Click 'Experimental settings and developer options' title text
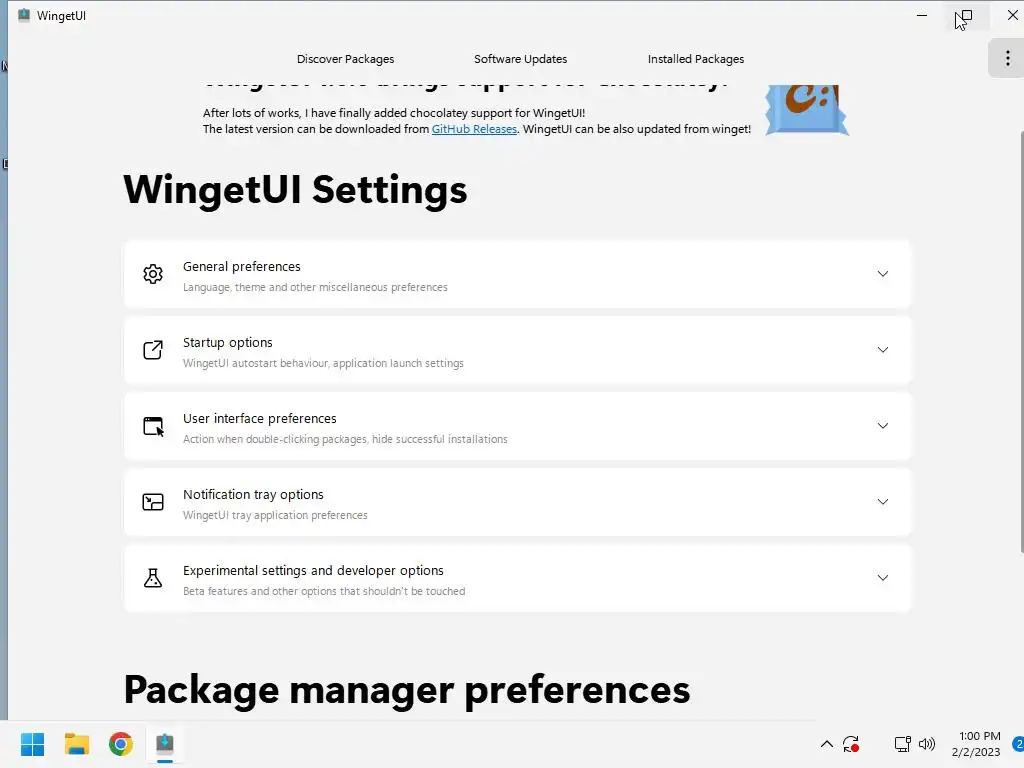 [x=313, y=571]
